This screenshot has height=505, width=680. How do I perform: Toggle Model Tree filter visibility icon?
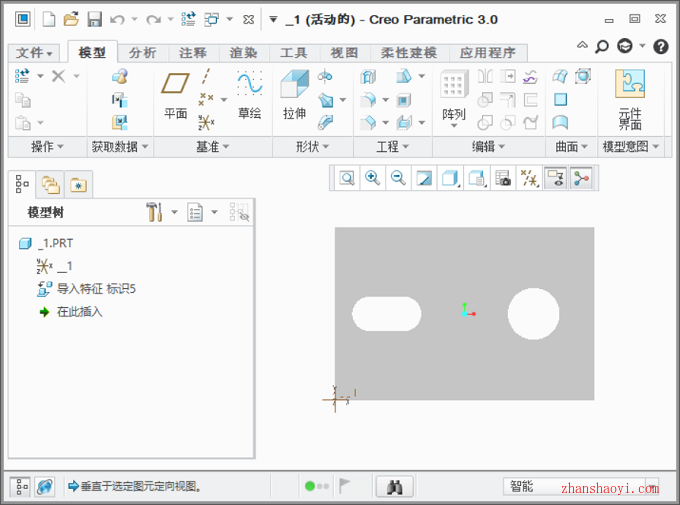239,212
